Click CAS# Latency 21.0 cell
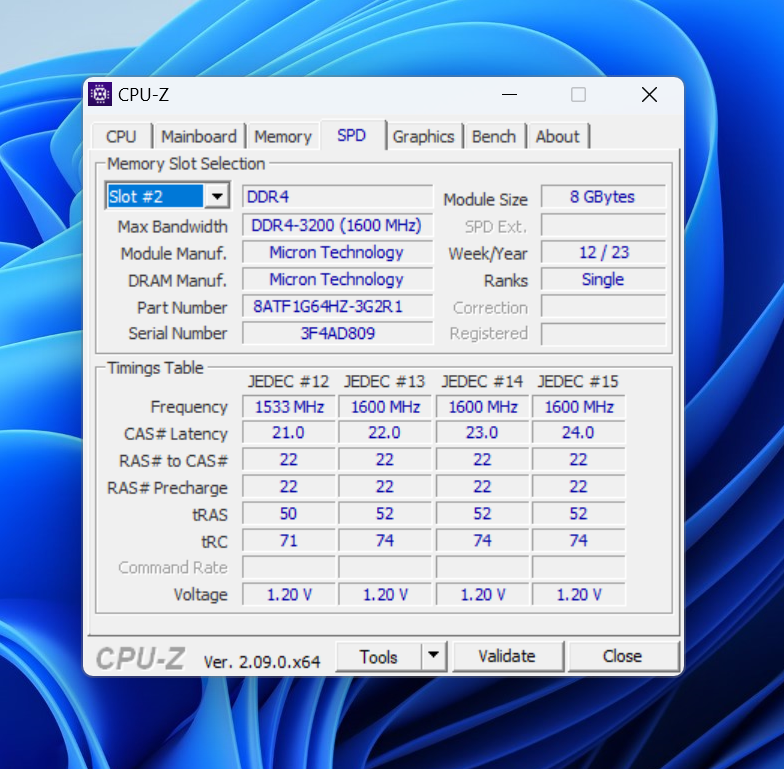The height and width of the screenshot is (769, 784). click(289, 432)
